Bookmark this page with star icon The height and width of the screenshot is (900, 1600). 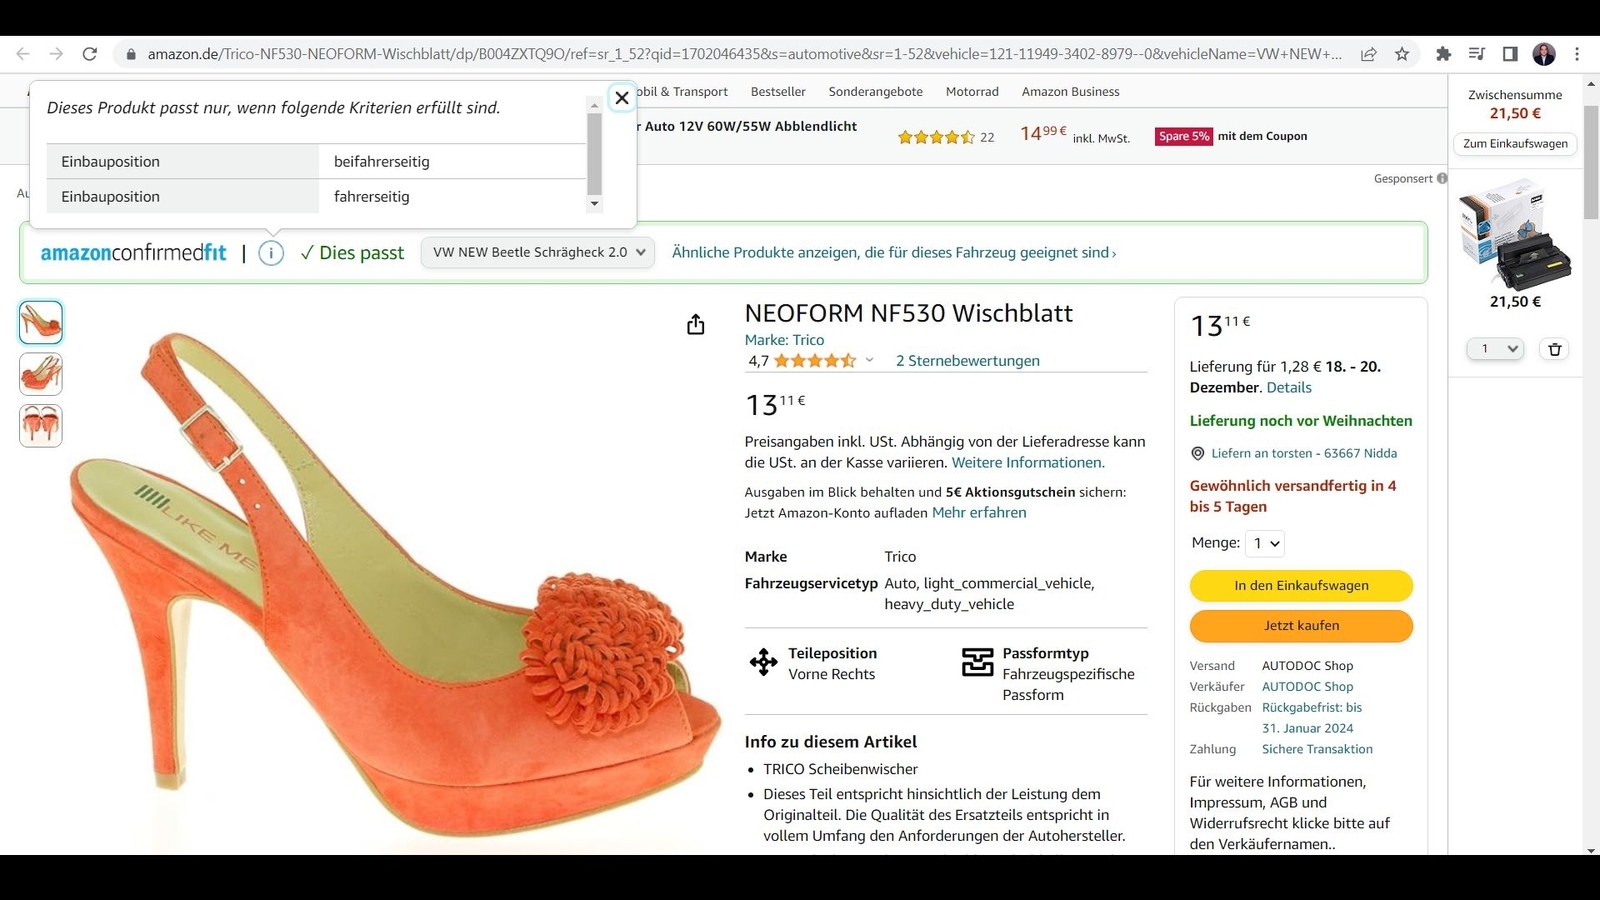[x=1402, y=54]
